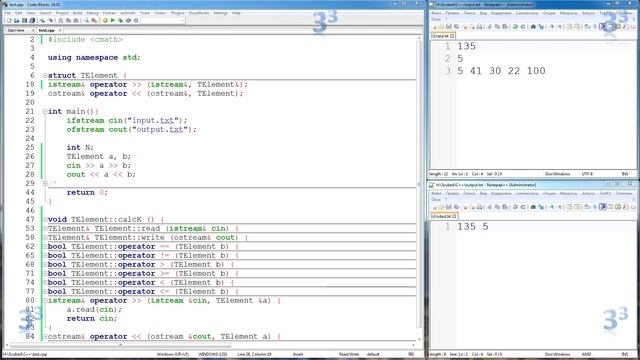Expand folded comment block at line 29
Image resolution: width=640 pixels, height=360 pixels.
pyautogui.click(x=45, y=183)
